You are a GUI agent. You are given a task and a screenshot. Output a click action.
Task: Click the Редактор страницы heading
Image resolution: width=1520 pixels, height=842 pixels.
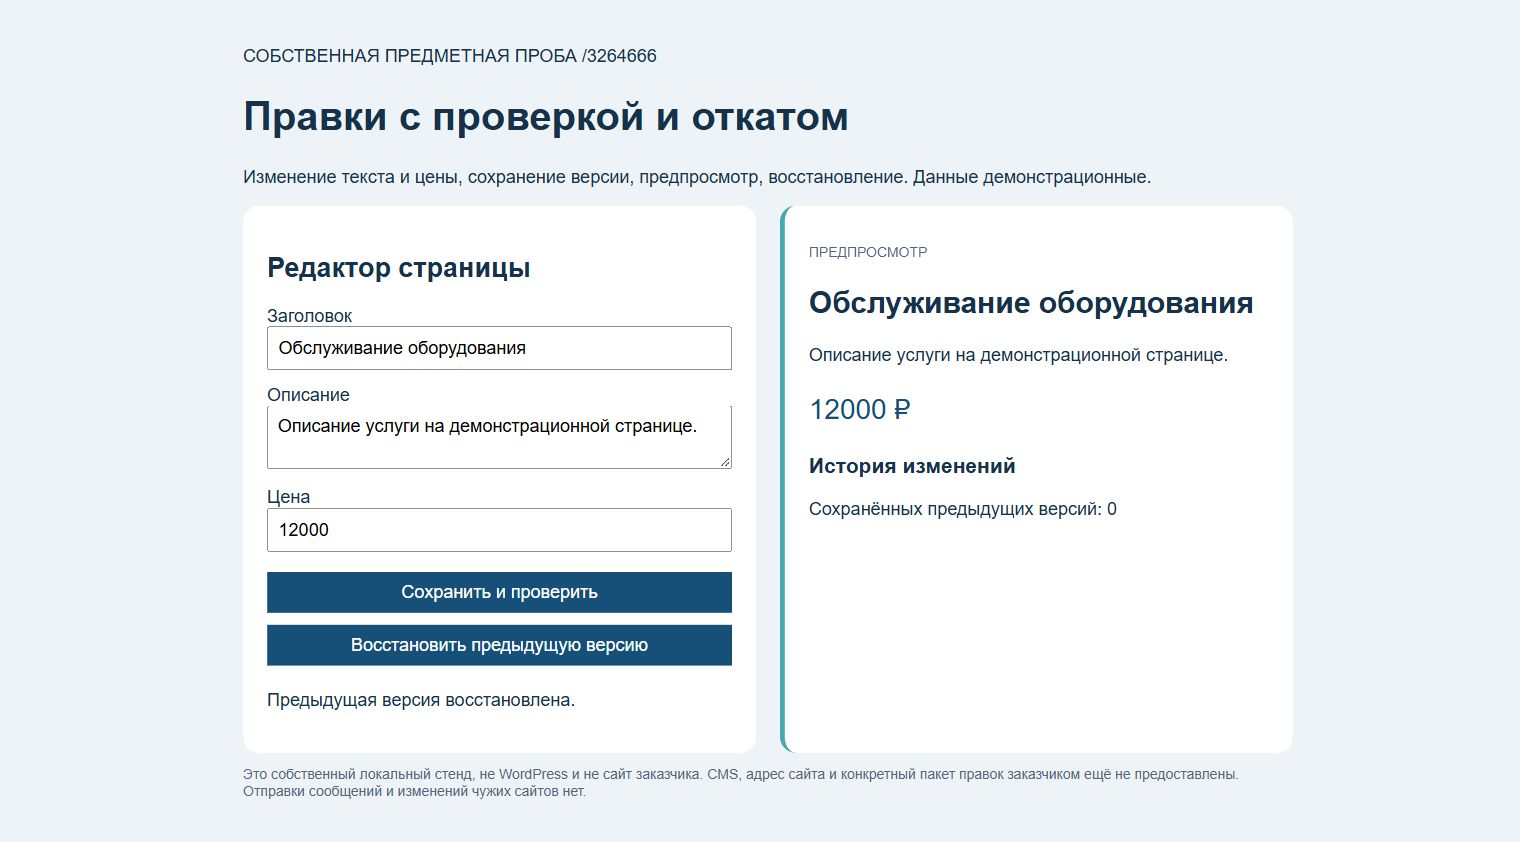(x=399, y=268)
